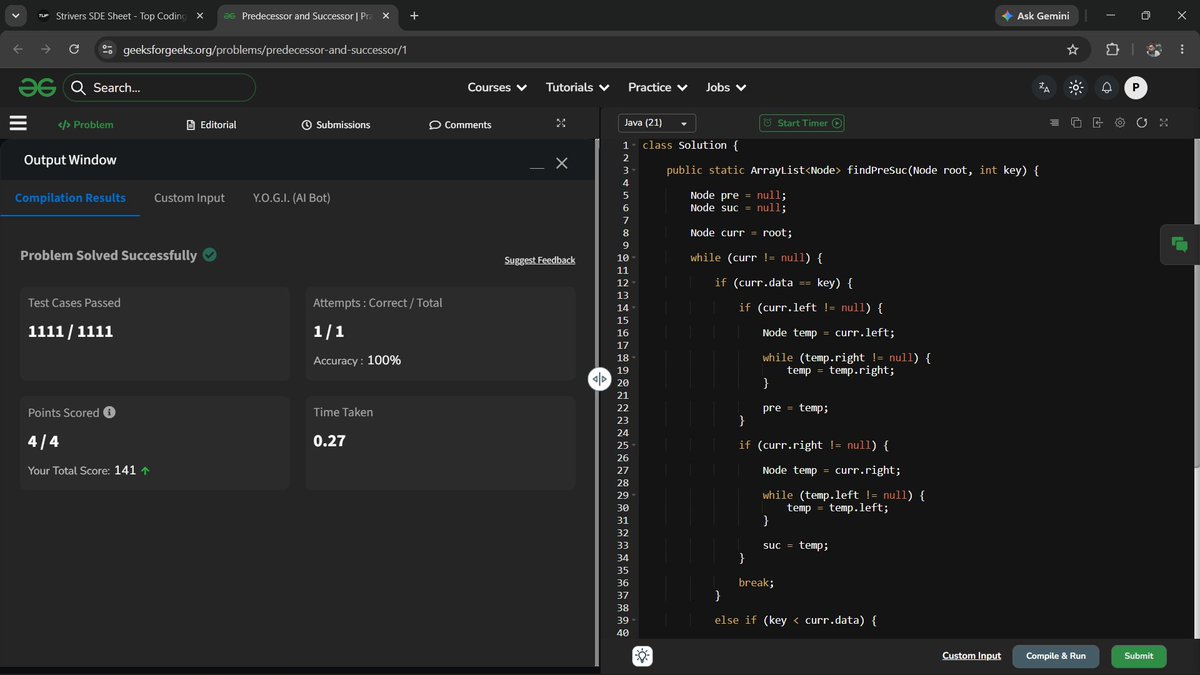The height and width of the screenshot is (675, 1200).
Task: Open the Java (21) language dropdown
Action: (657, 123)
